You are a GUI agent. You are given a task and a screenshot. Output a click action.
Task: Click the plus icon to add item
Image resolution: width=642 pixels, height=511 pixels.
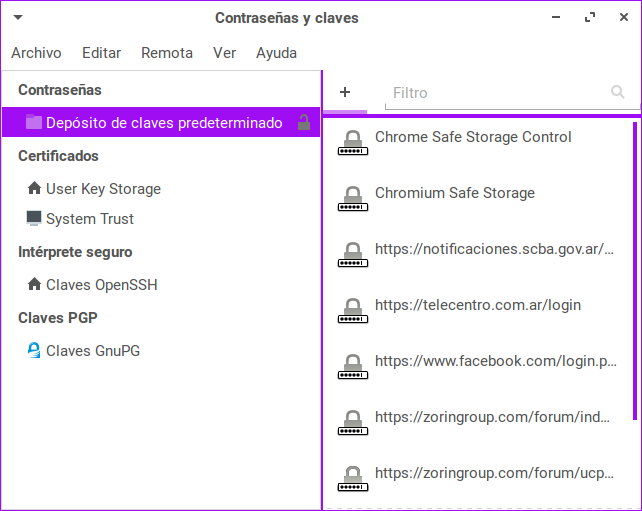point(345,92)
